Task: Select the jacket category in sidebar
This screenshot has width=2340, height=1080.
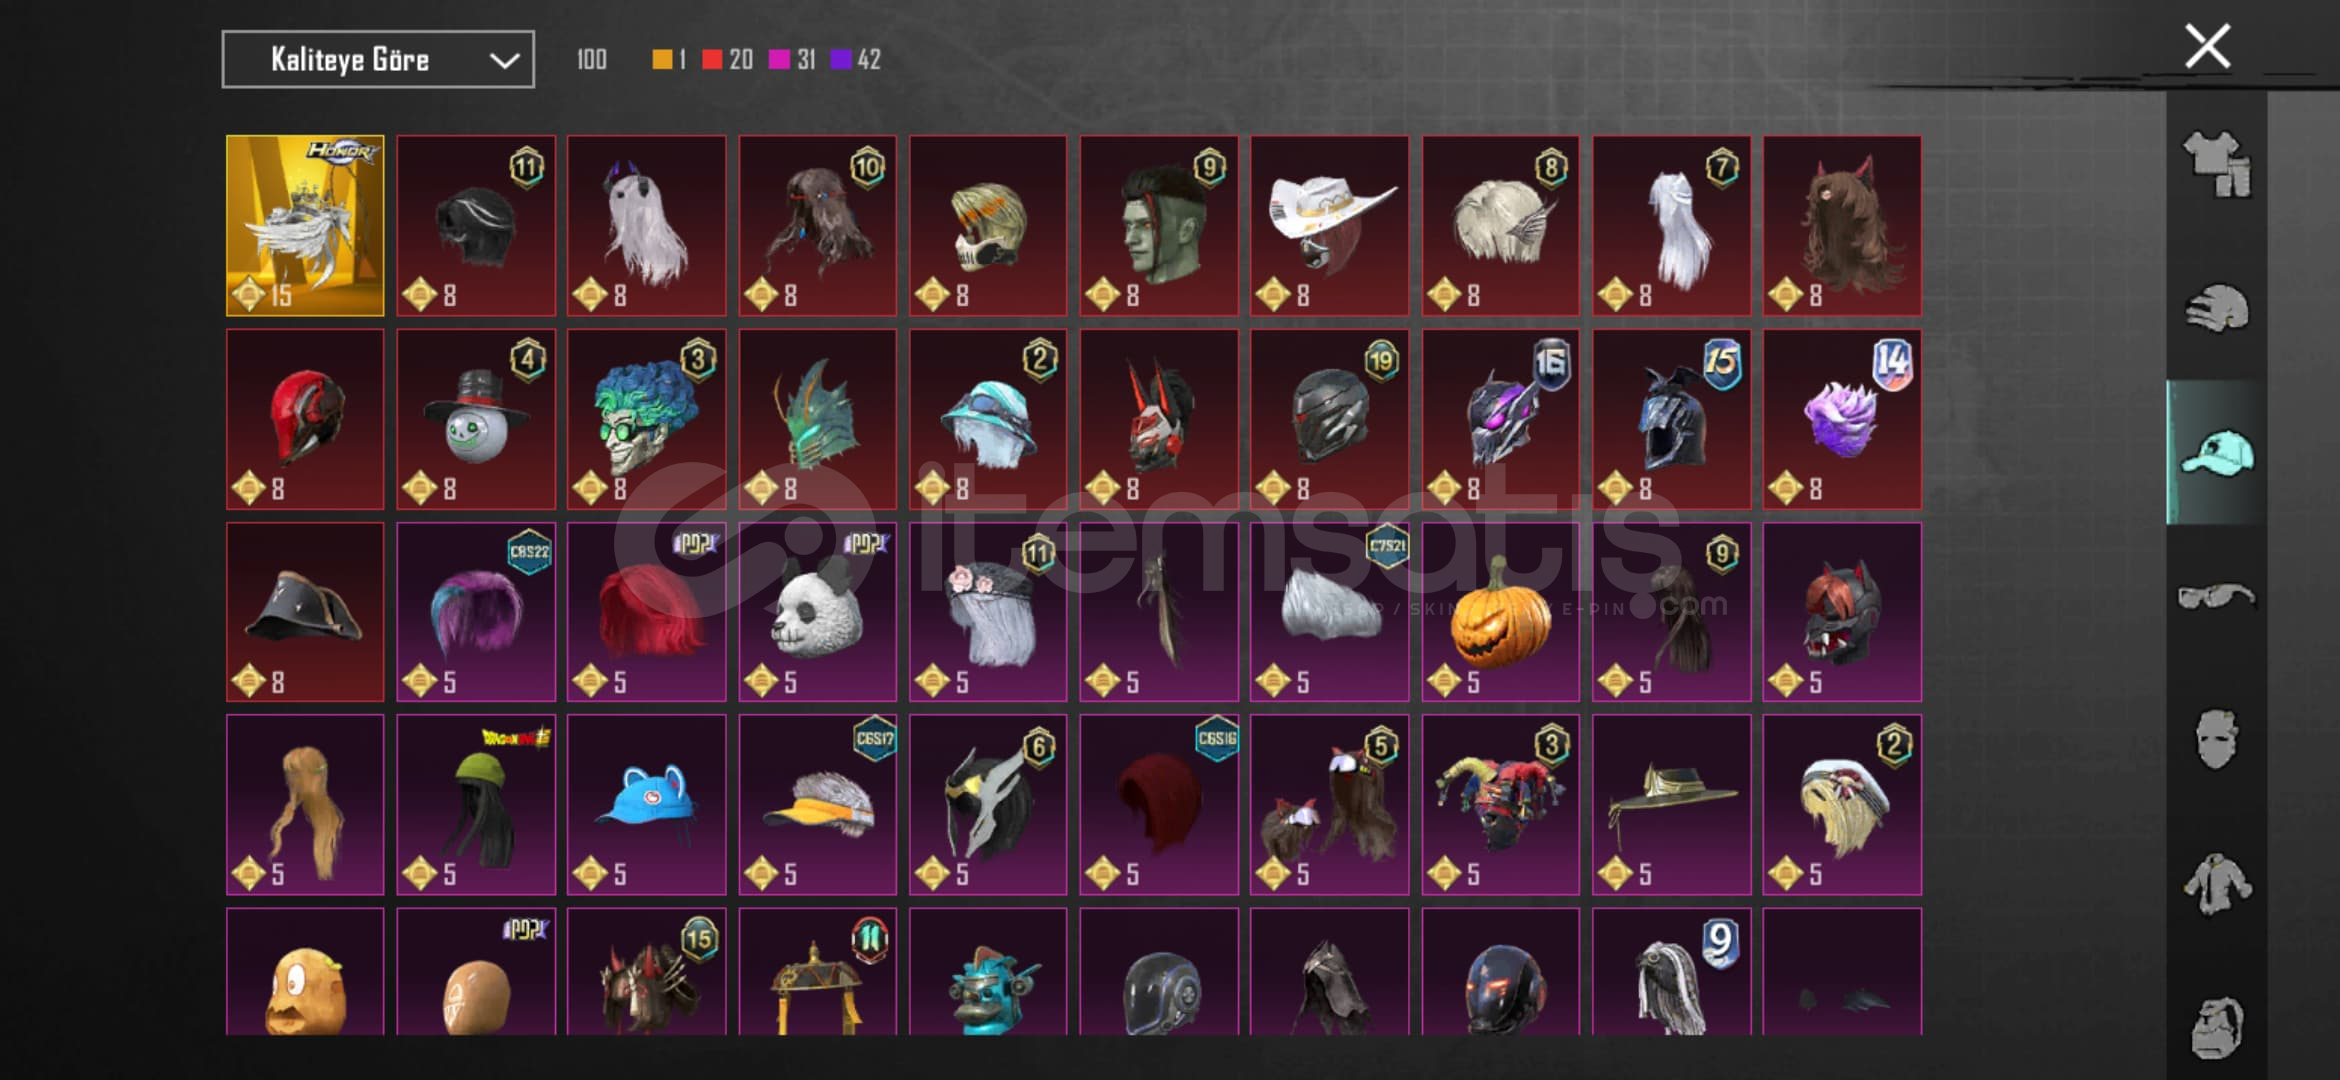Action: (2217, 883)
